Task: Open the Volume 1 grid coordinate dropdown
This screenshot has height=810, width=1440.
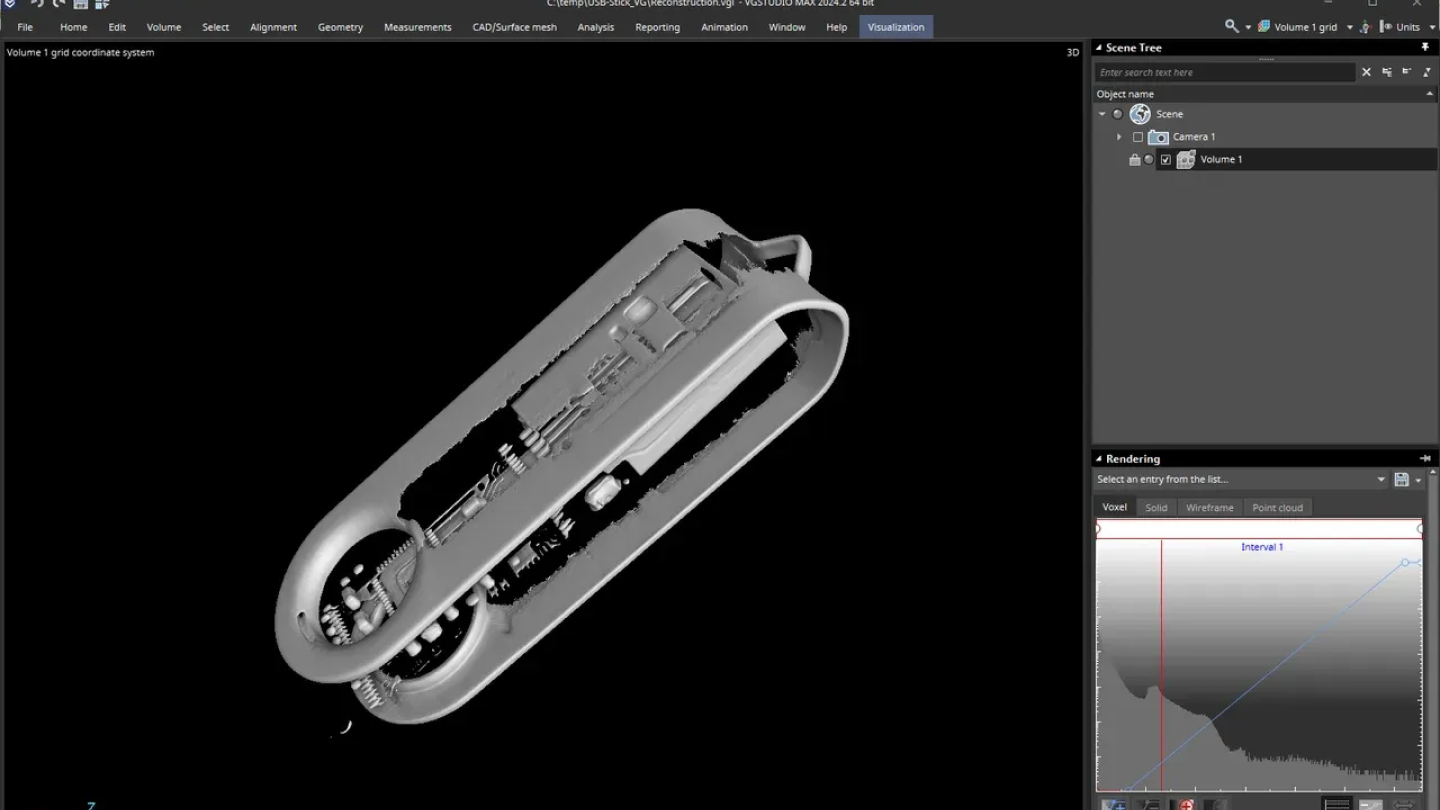Action: click(x=1349, y=27)
